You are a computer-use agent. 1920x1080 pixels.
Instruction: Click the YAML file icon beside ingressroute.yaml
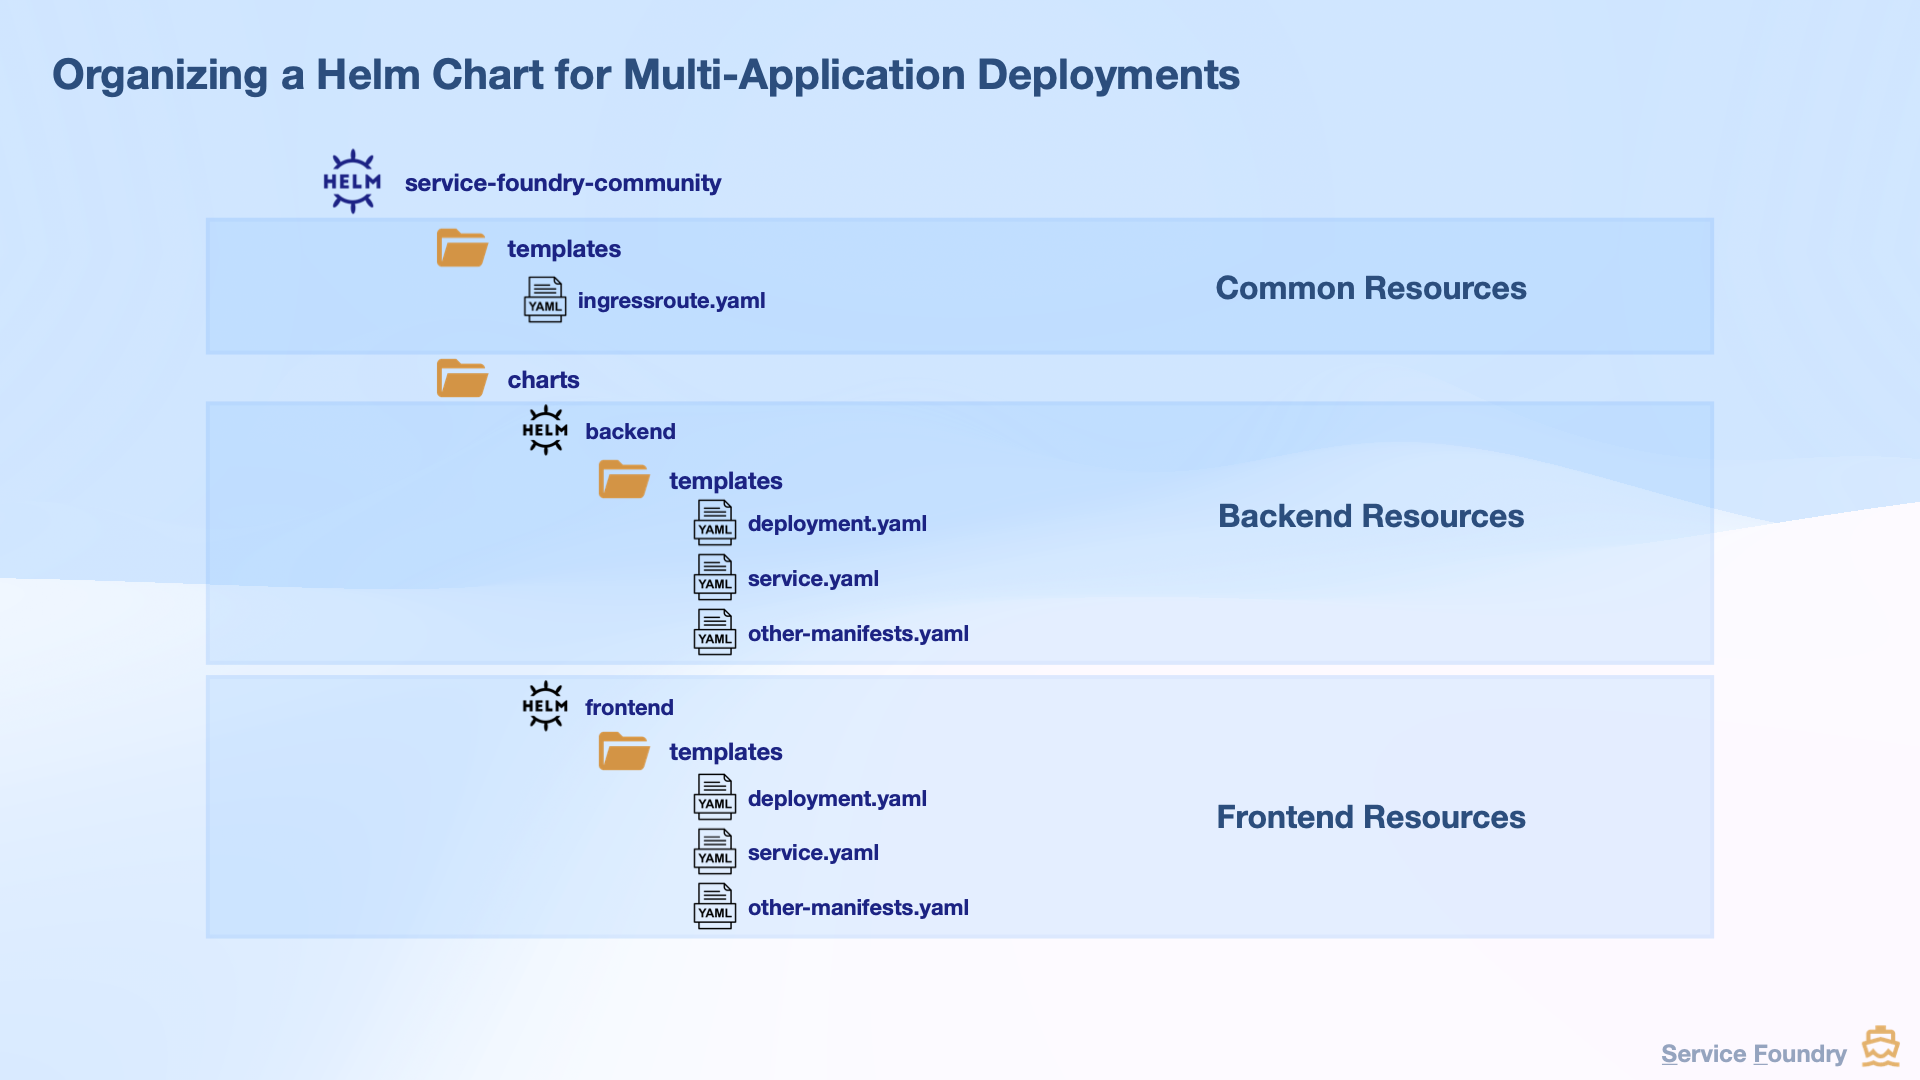click(x=545, y=300)
